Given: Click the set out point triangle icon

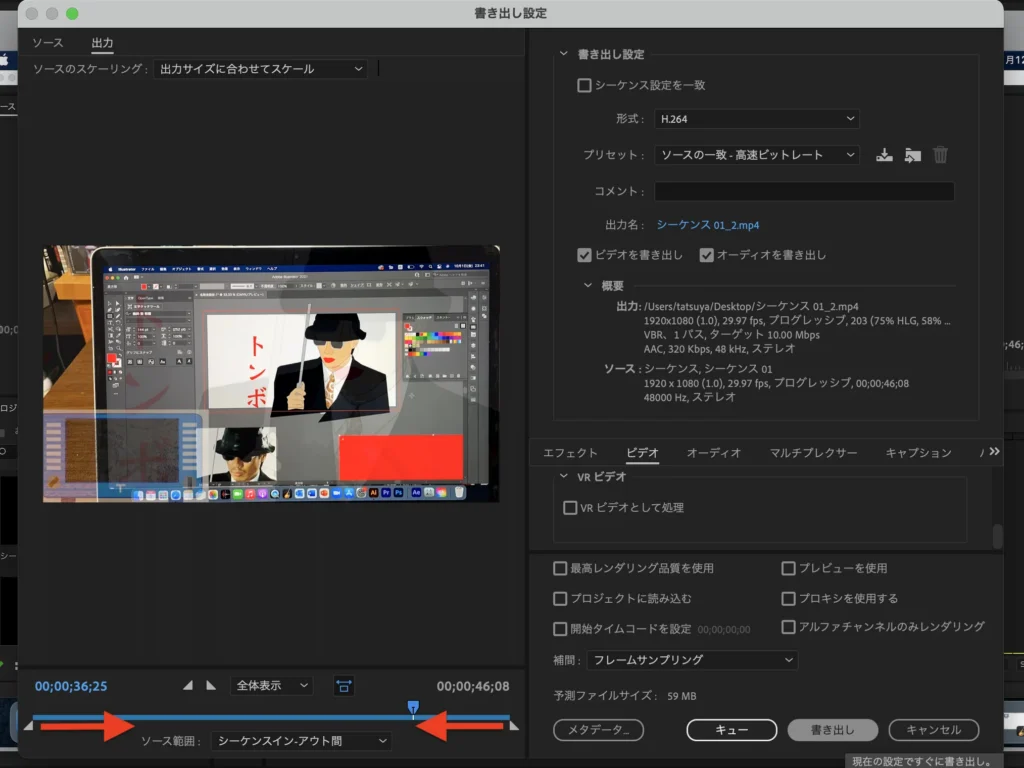Looking at the screenshot, I should pos(210,686).
